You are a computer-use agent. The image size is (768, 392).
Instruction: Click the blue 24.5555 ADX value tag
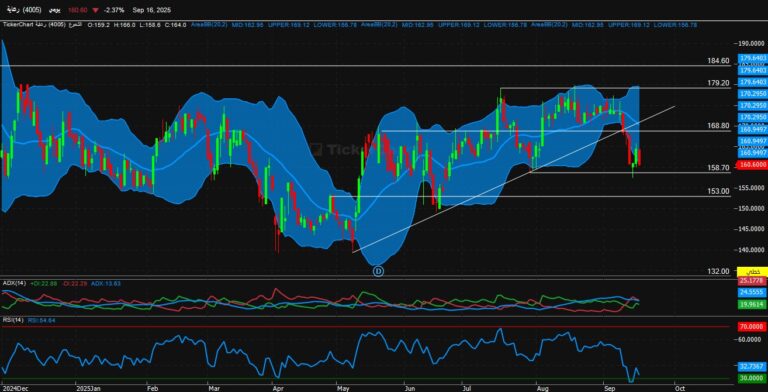pos(752,292)
